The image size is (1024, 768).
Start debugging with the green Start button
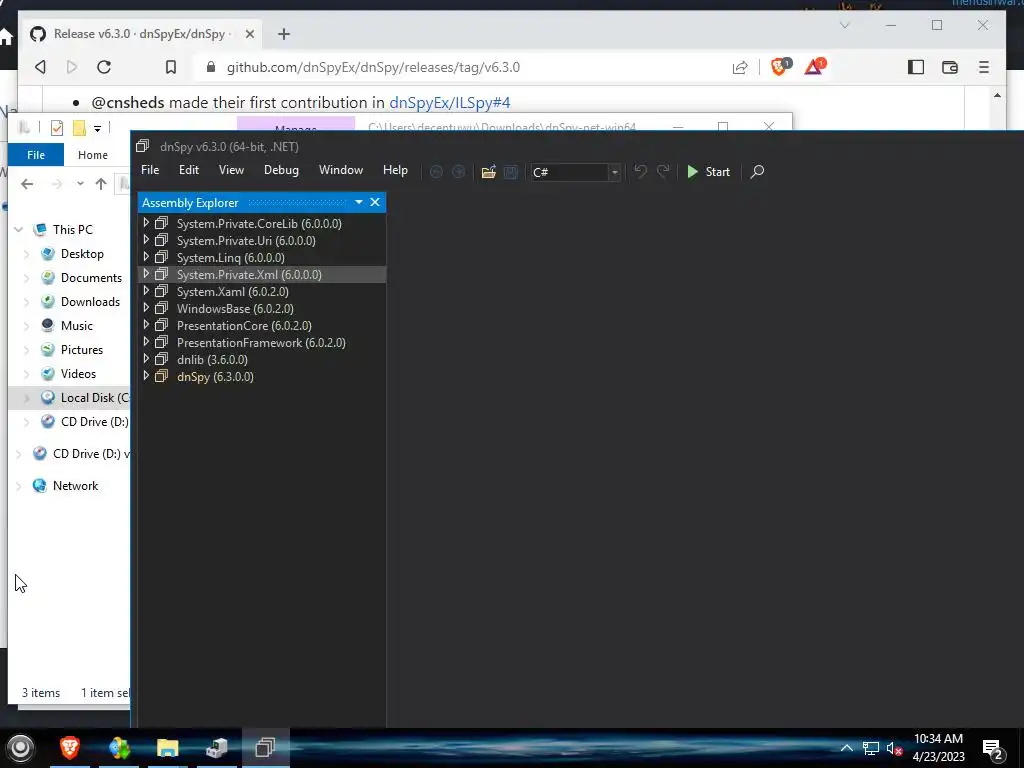[x=709, y=172]
